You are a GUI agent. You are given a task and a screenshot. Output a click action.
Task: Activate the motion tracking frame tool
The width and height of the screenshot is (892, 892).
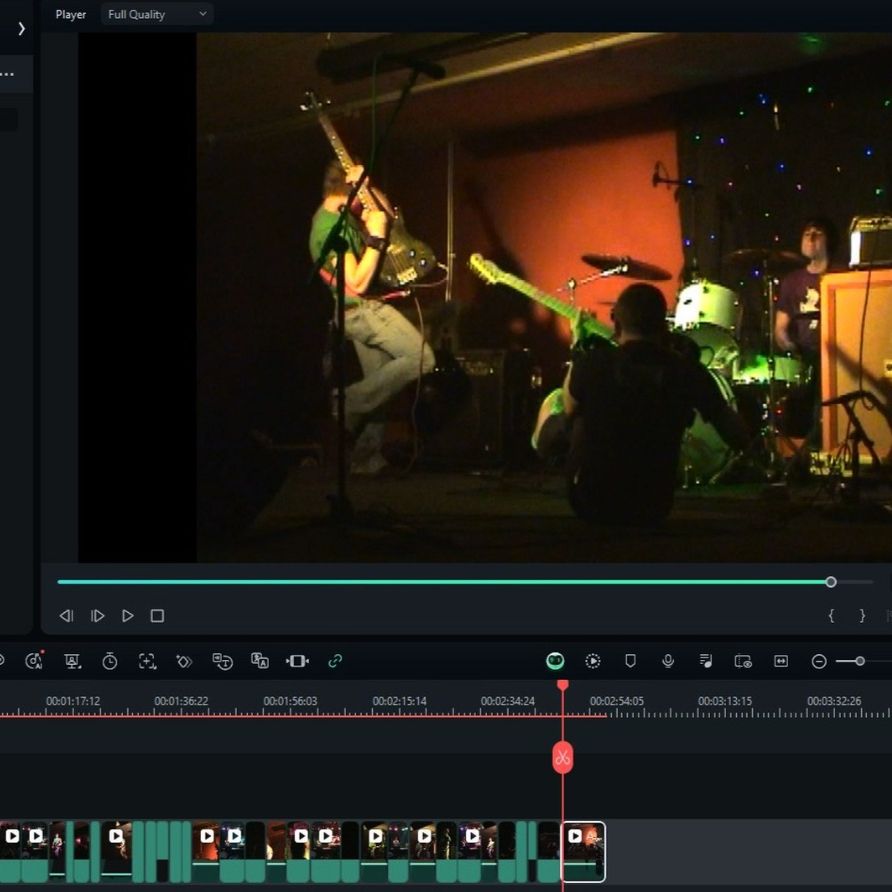[x=147, y=661]
